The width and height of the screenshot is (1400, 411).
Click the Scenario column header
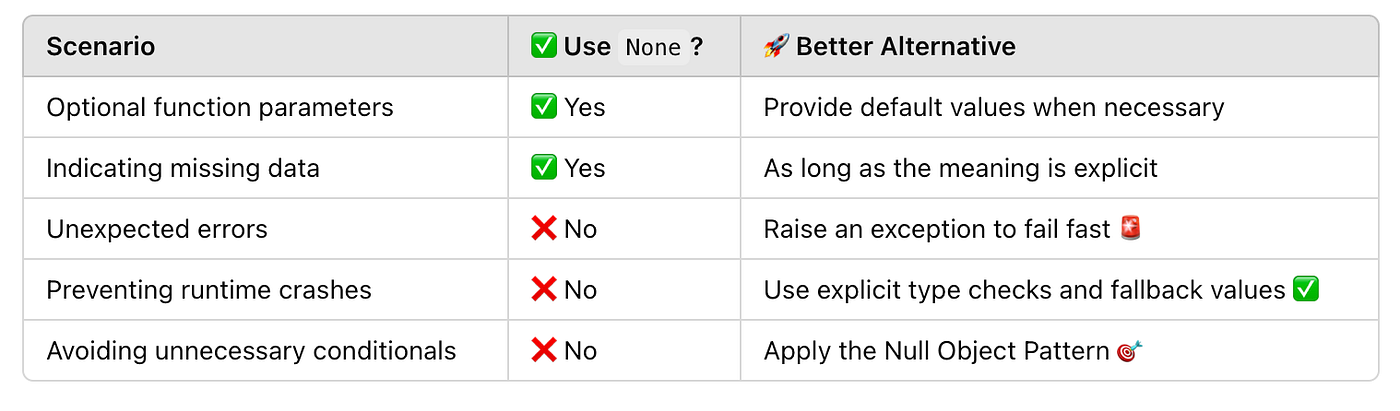click(101, 47)
